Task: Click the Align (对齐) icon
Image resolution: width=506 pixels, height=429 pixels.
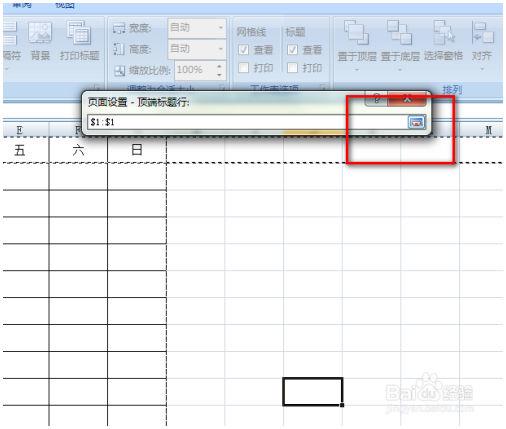Action: pos(482,32)
